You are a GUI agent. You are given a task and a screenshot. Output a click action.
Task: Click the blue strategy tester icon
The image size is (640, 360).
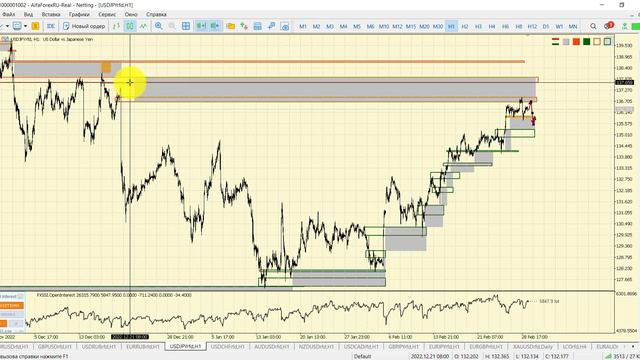pos(258,26)
